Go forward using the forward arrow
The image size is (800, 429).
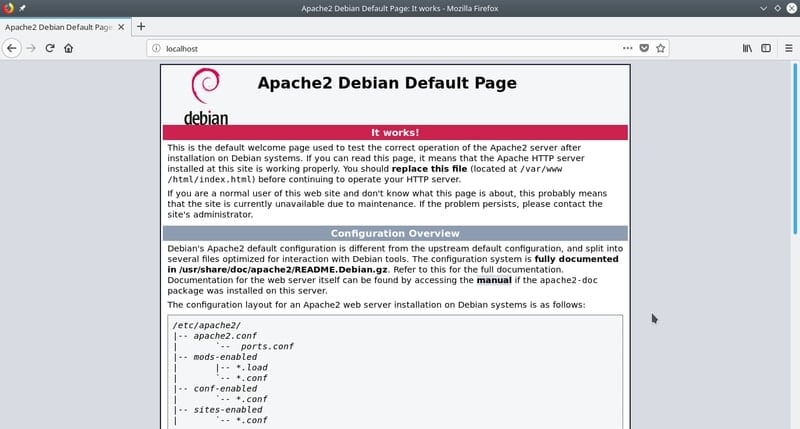point(31,48)
